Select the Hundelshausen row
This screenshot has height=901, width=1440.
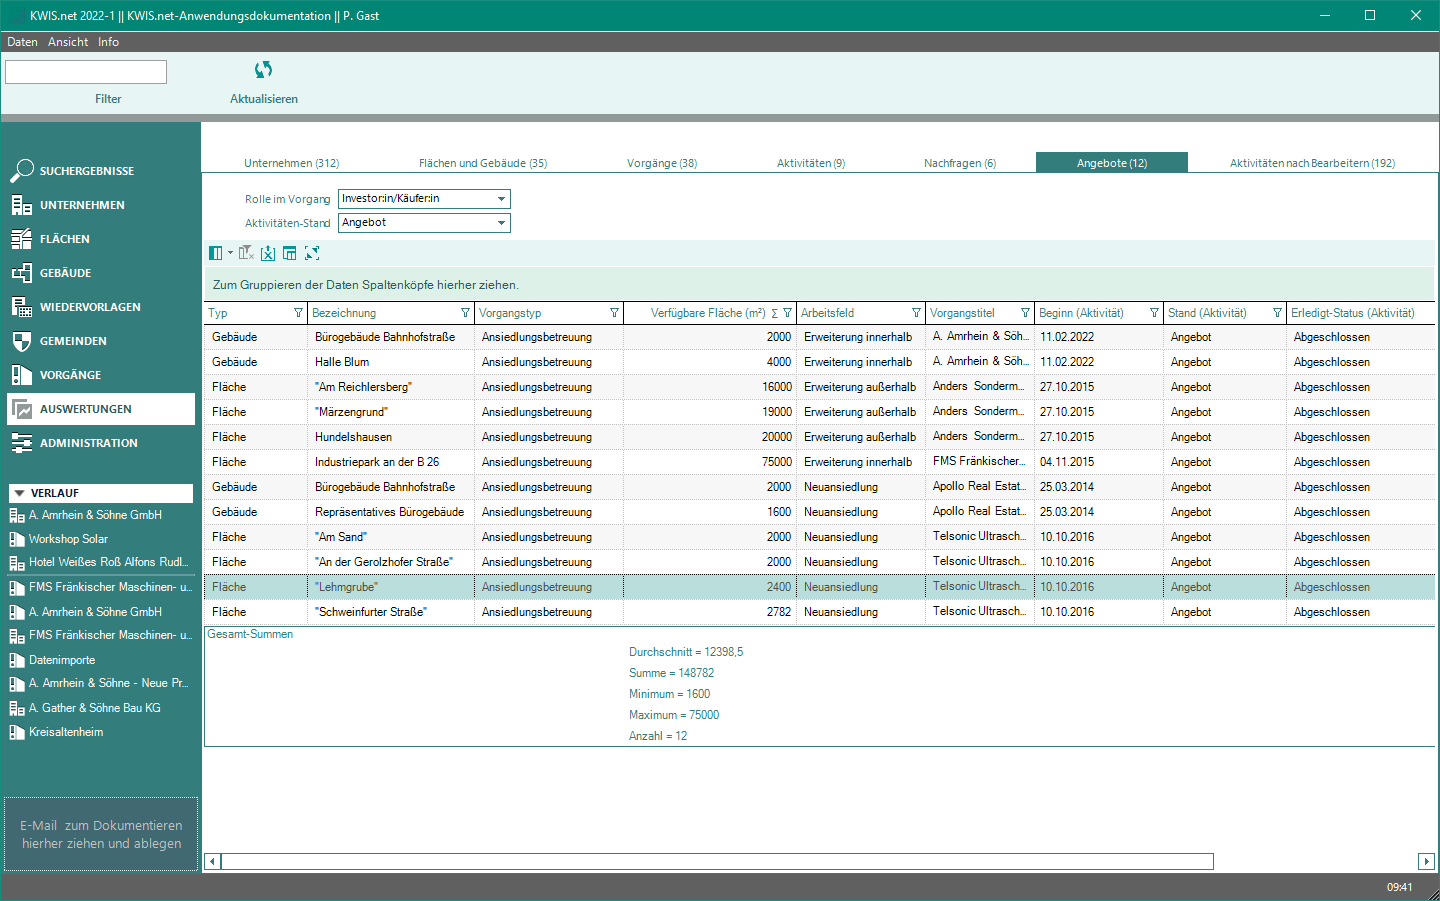[x=819, y=437]
